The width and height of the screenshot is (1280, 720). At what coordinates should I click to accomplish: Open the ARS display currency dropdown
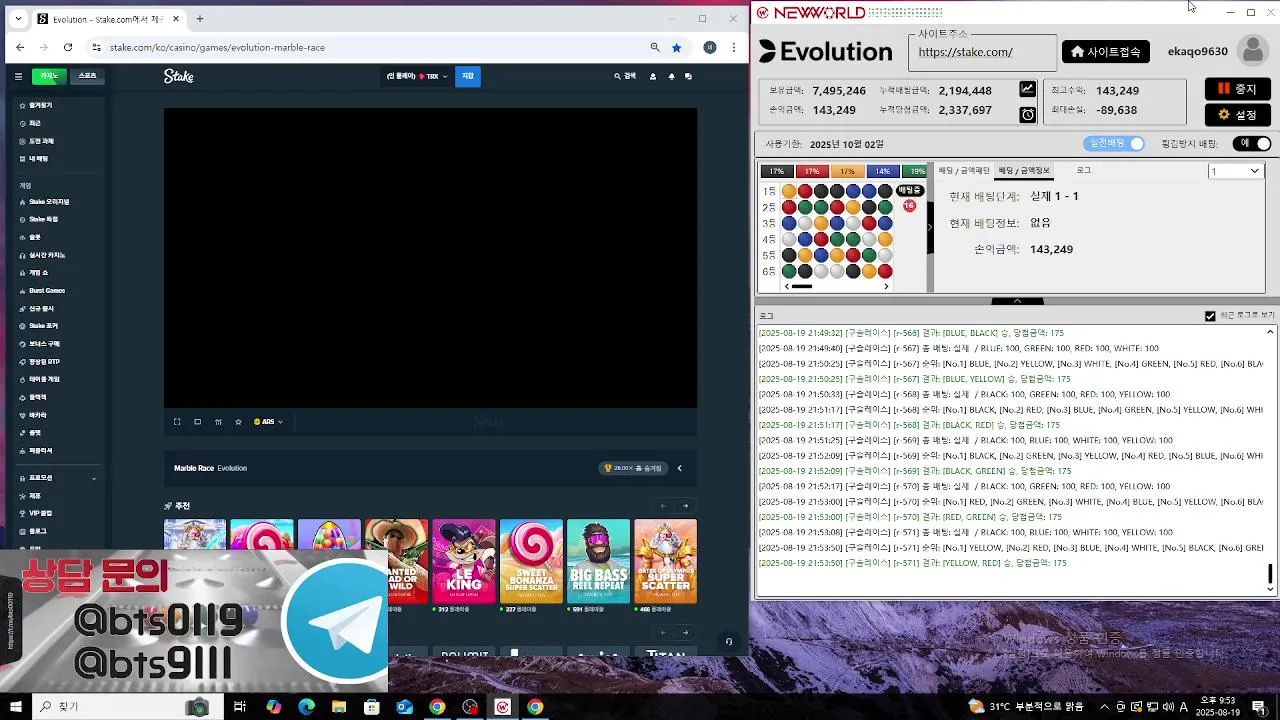click(x=268, y=422)
